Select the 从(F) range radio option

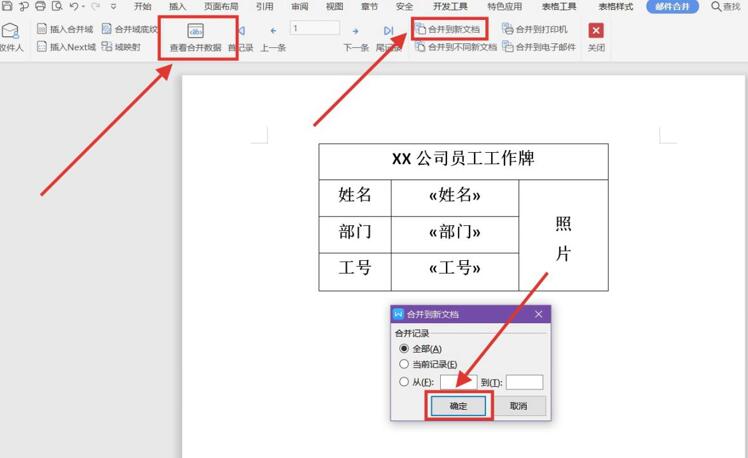pos(404,382)
